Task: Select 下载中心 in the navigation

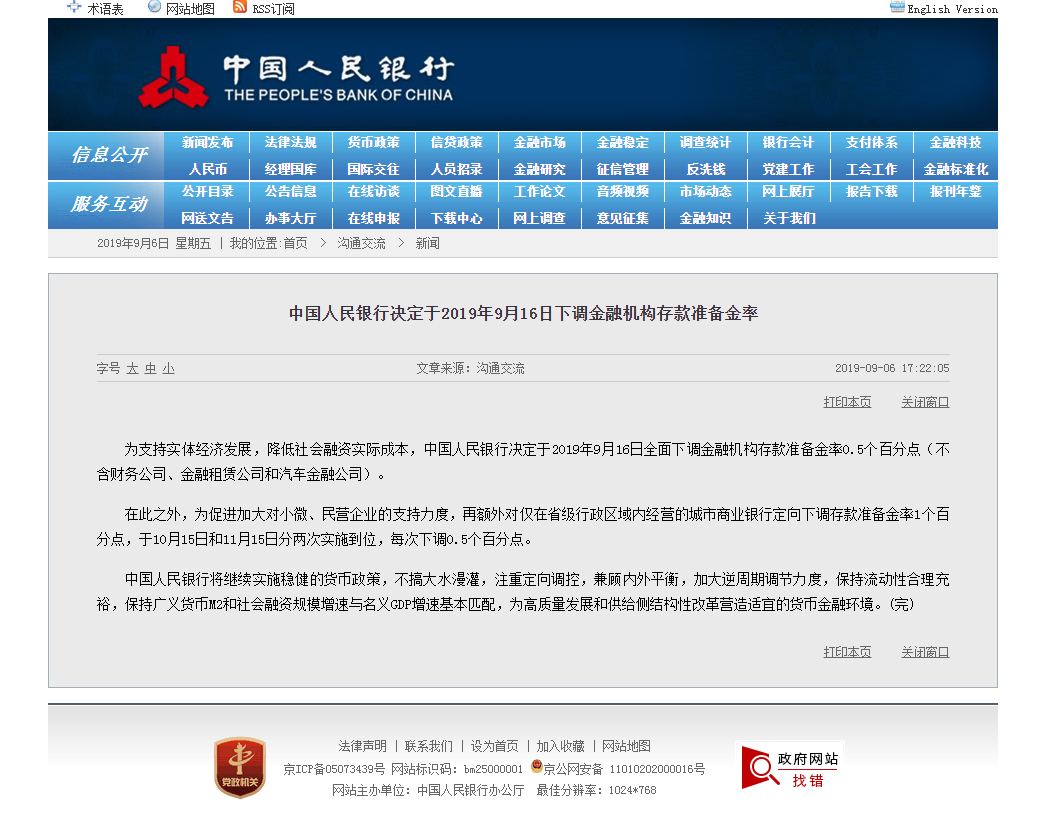Action: (456, 218)
